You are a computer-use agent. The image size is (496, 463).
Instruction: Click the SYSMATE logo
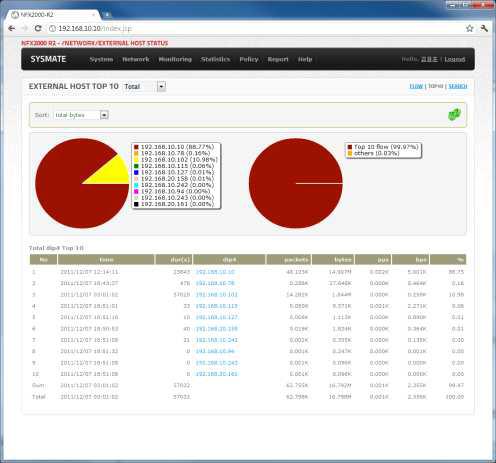[48, 59]
